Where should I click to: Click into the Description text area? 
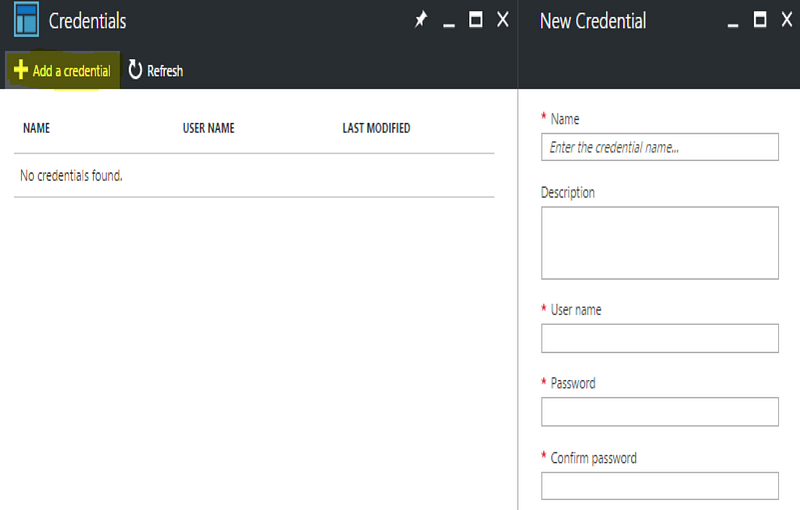pyautogui.click(x=660, y=243)
